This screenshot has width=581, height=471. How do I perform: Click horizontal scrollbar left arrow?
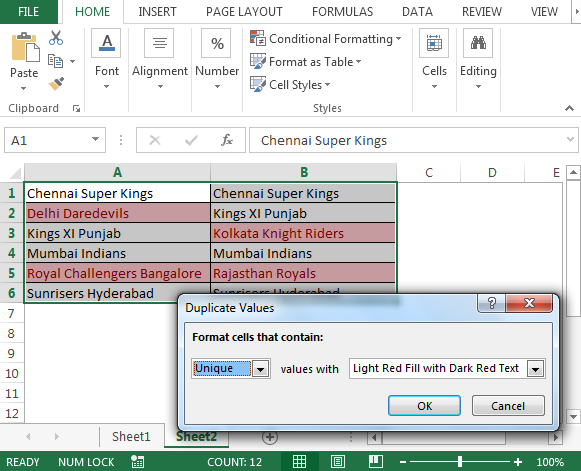pos(374,438)
